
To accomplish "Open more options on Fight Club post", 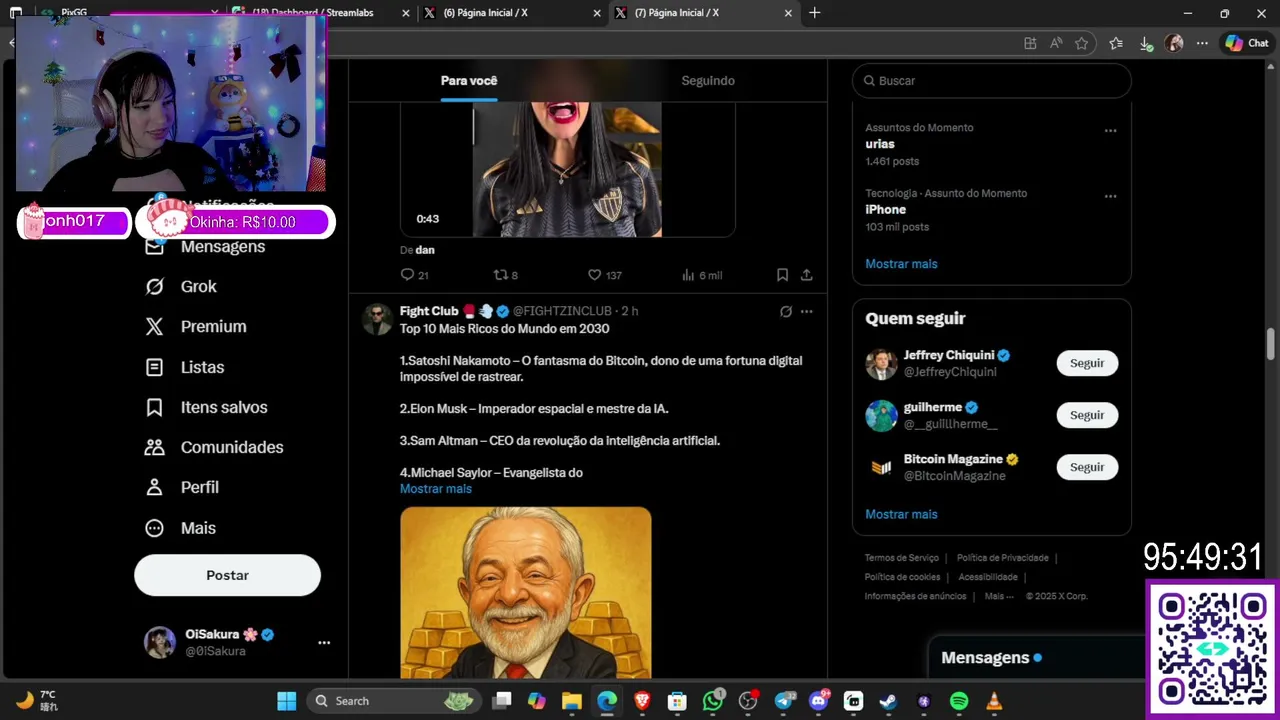I will click(806, 311).
